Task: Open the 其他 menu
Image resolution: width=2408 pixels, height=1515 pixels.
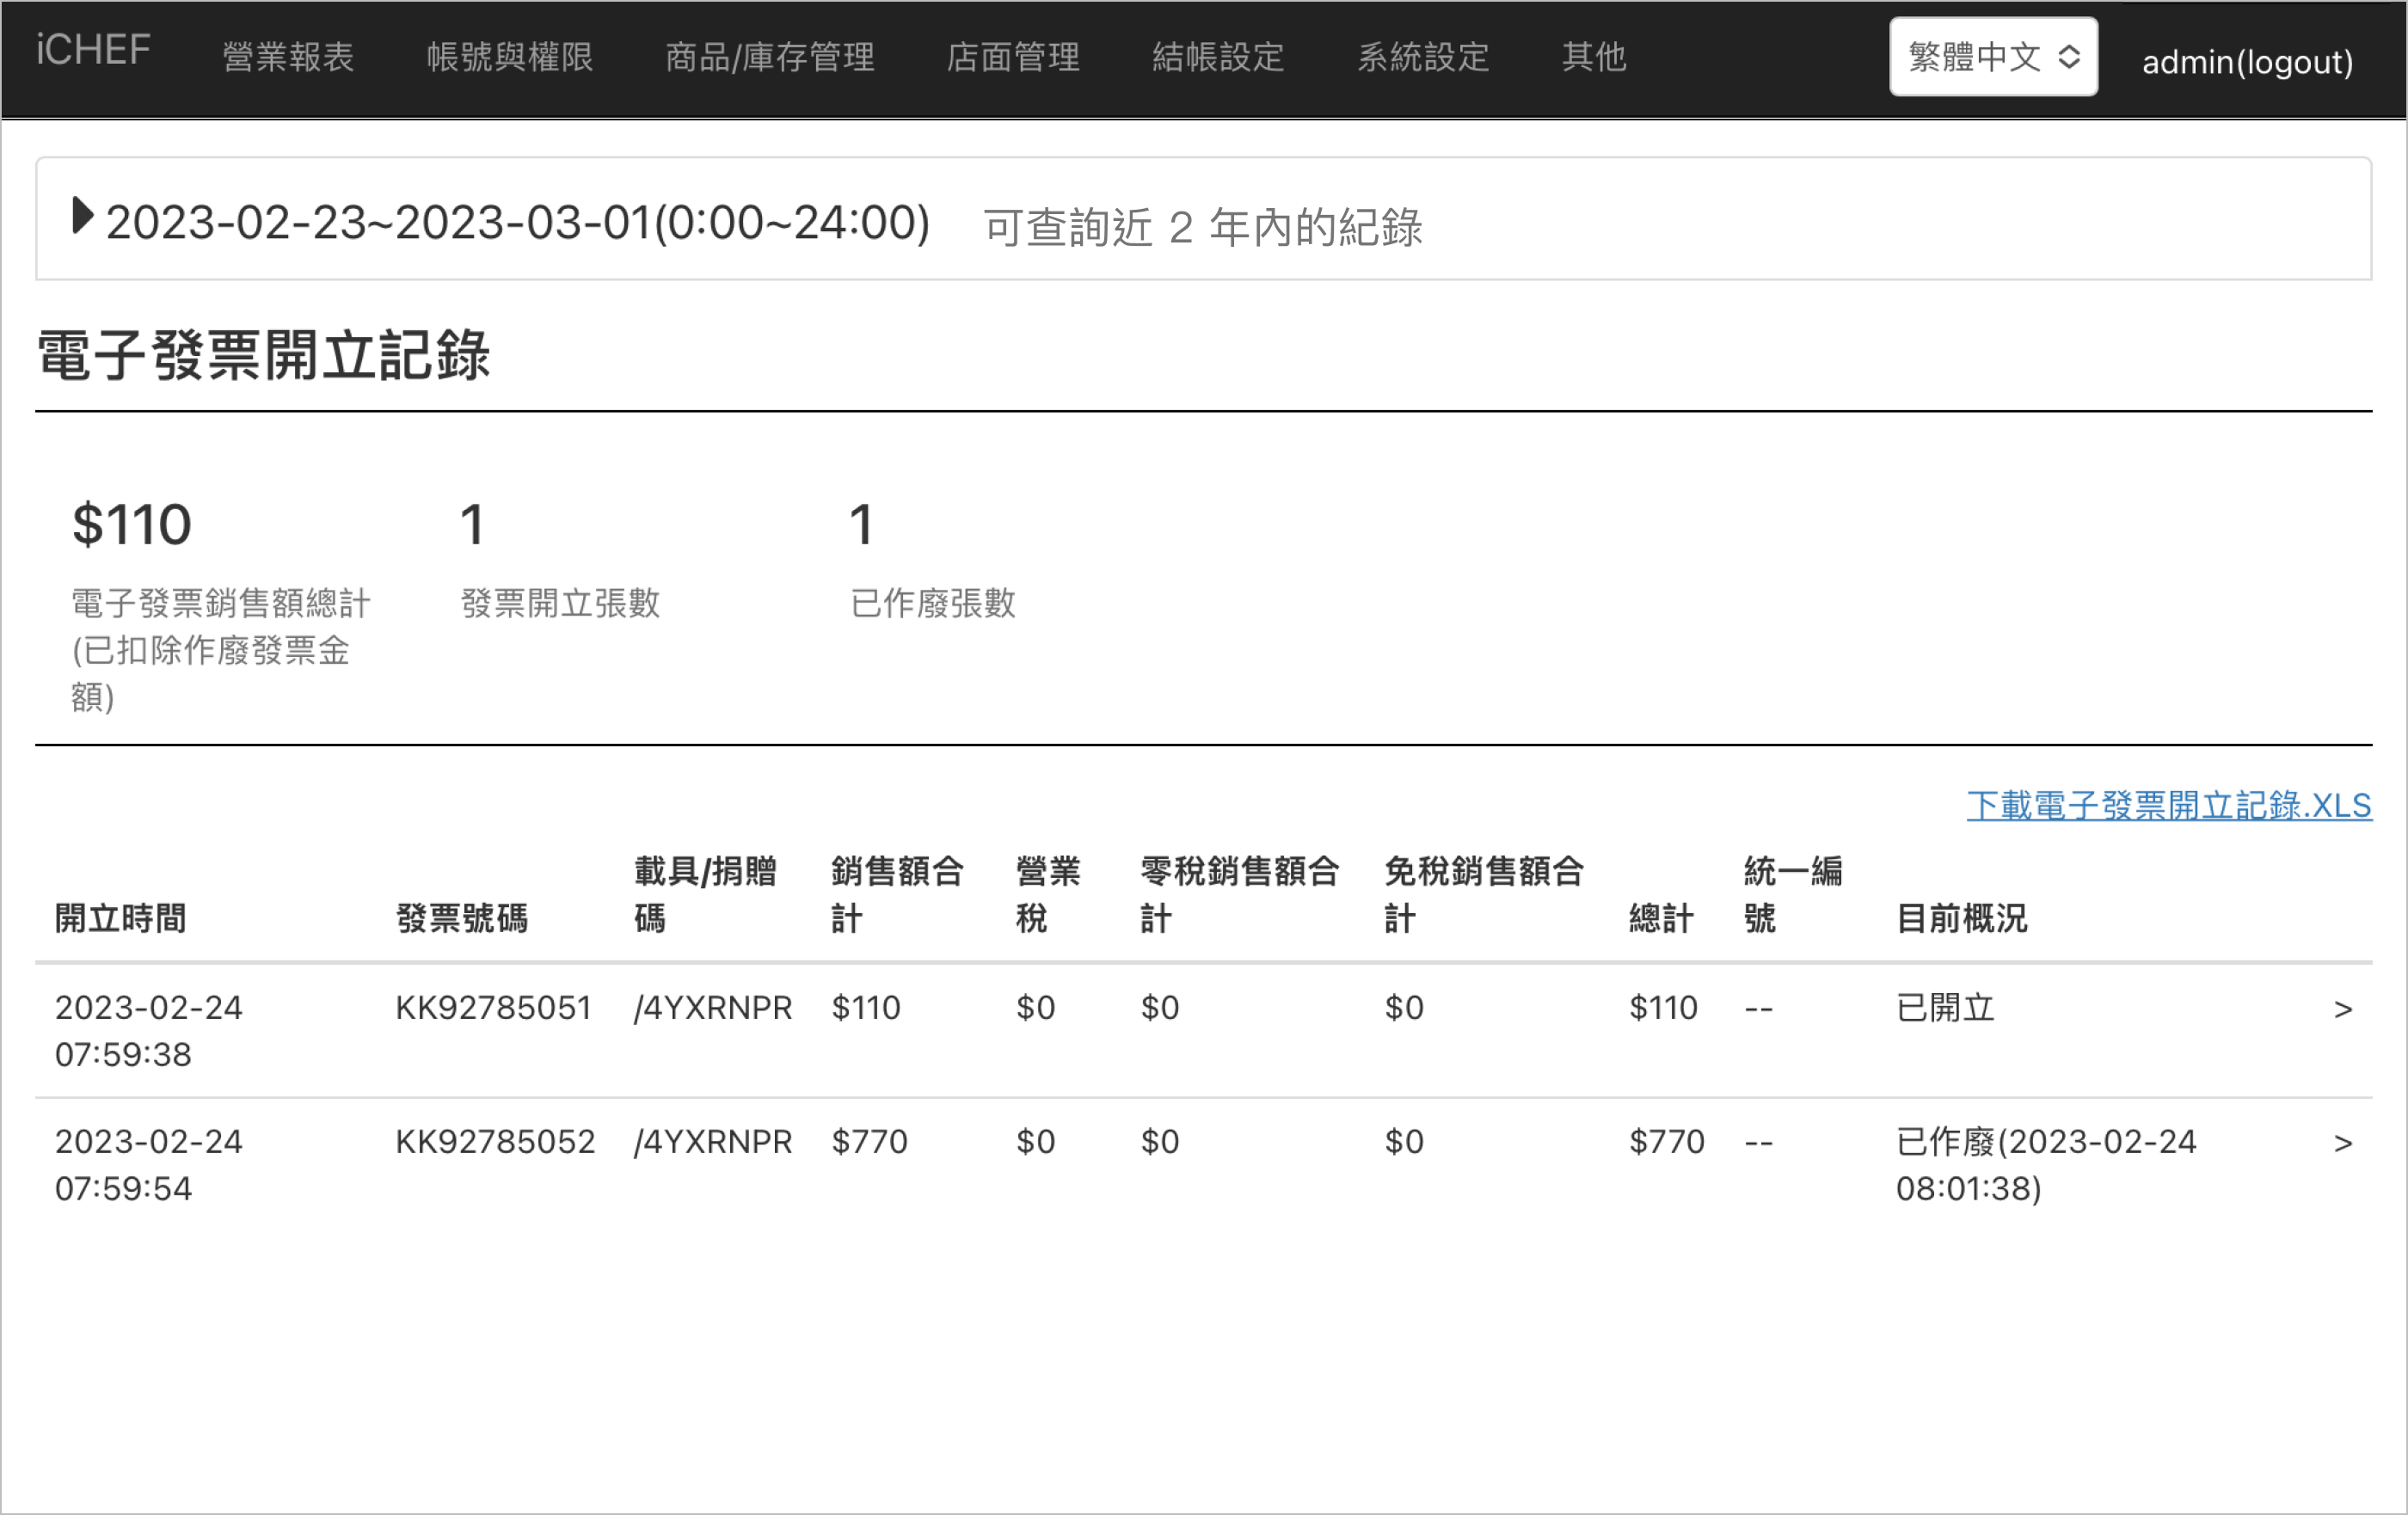Action: 1593,57
